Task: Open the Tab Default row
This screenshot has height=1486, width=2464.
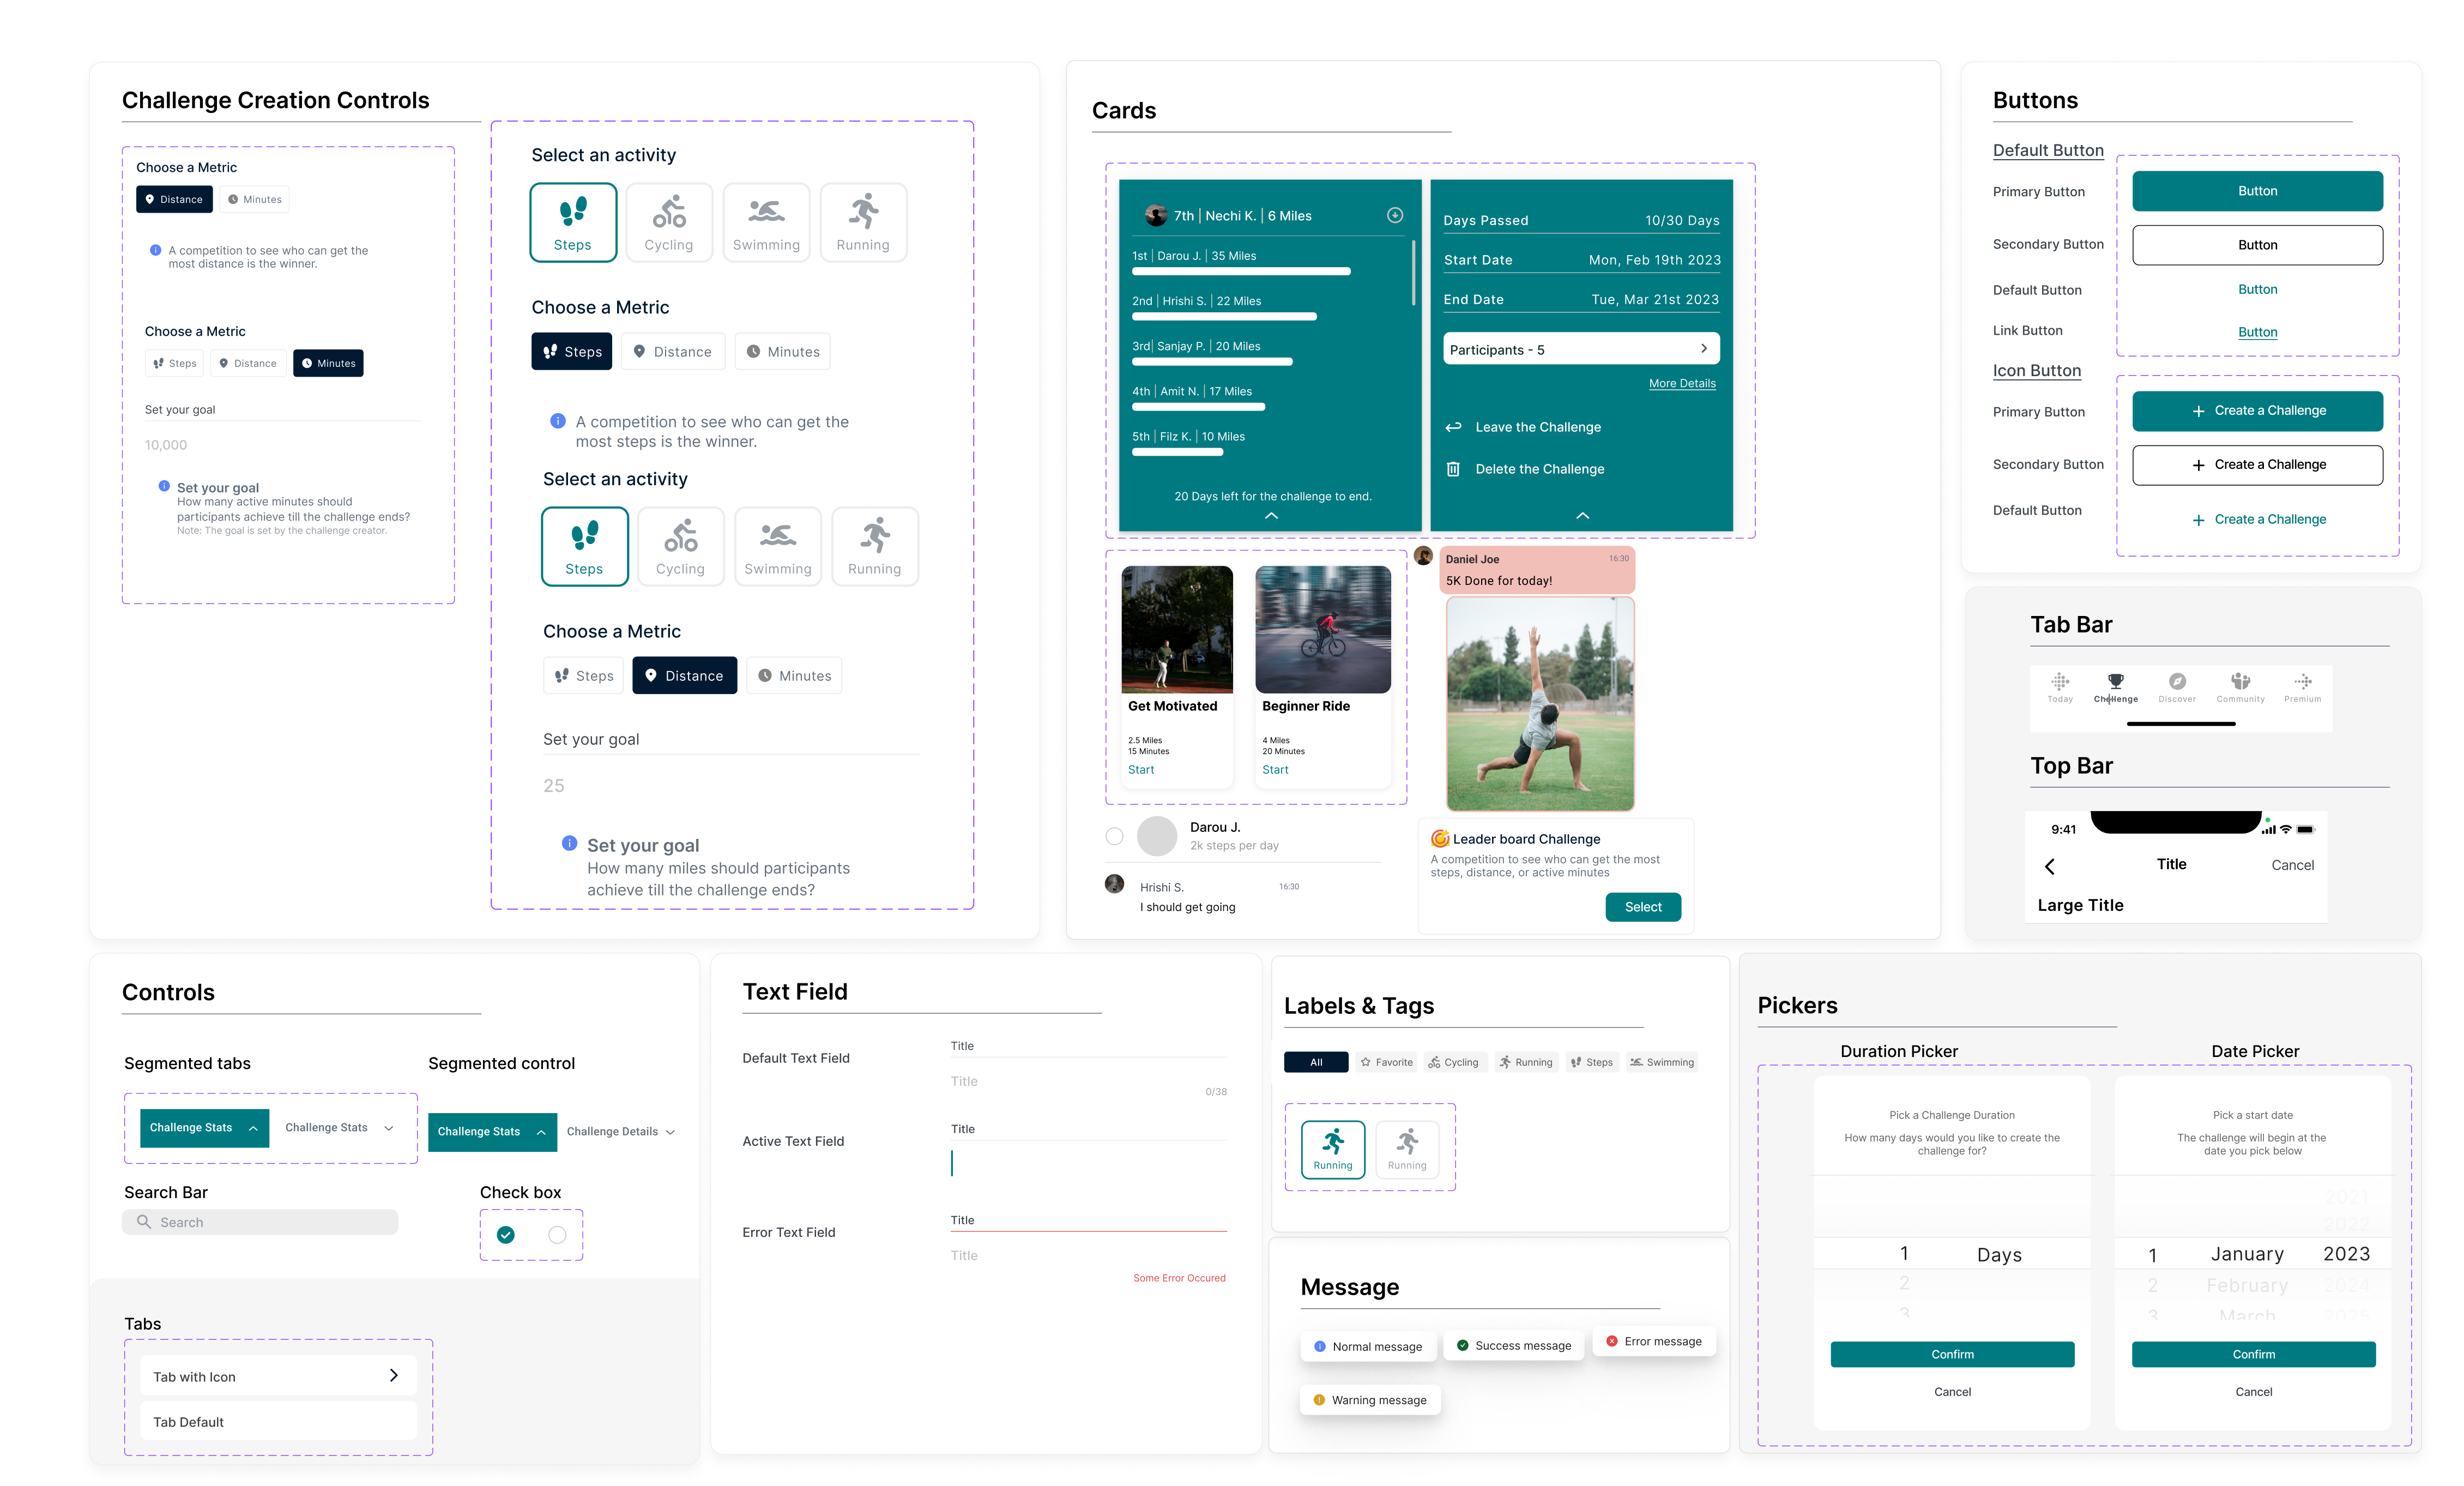Action: (278, 1421)
